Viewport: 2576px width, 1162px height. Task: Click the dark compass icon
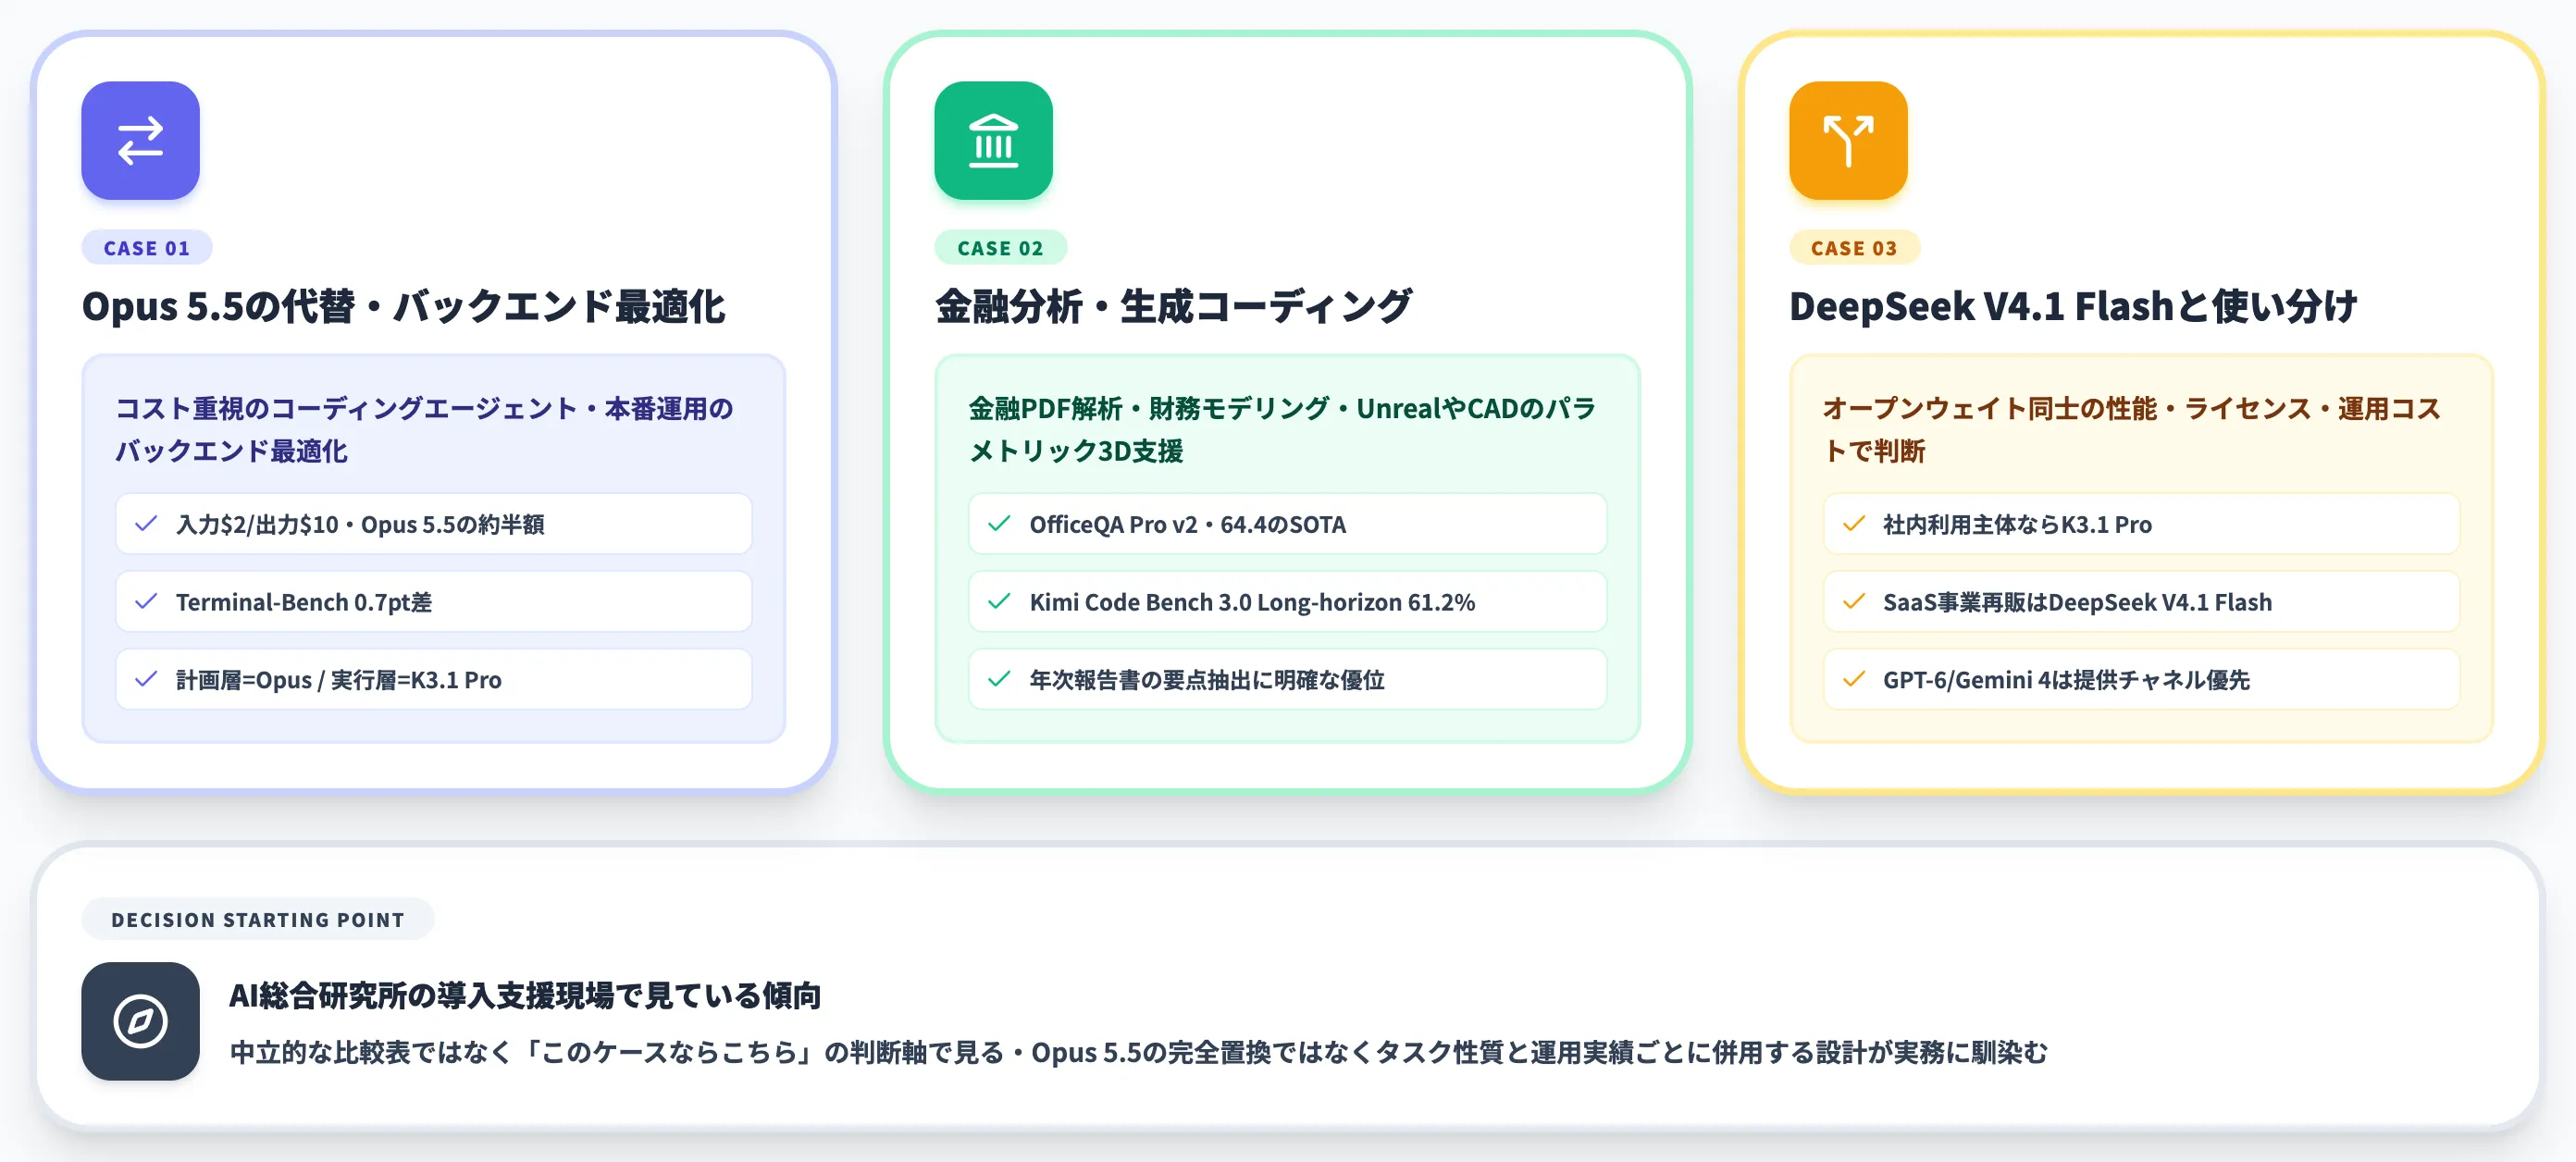click(140, 1021)
